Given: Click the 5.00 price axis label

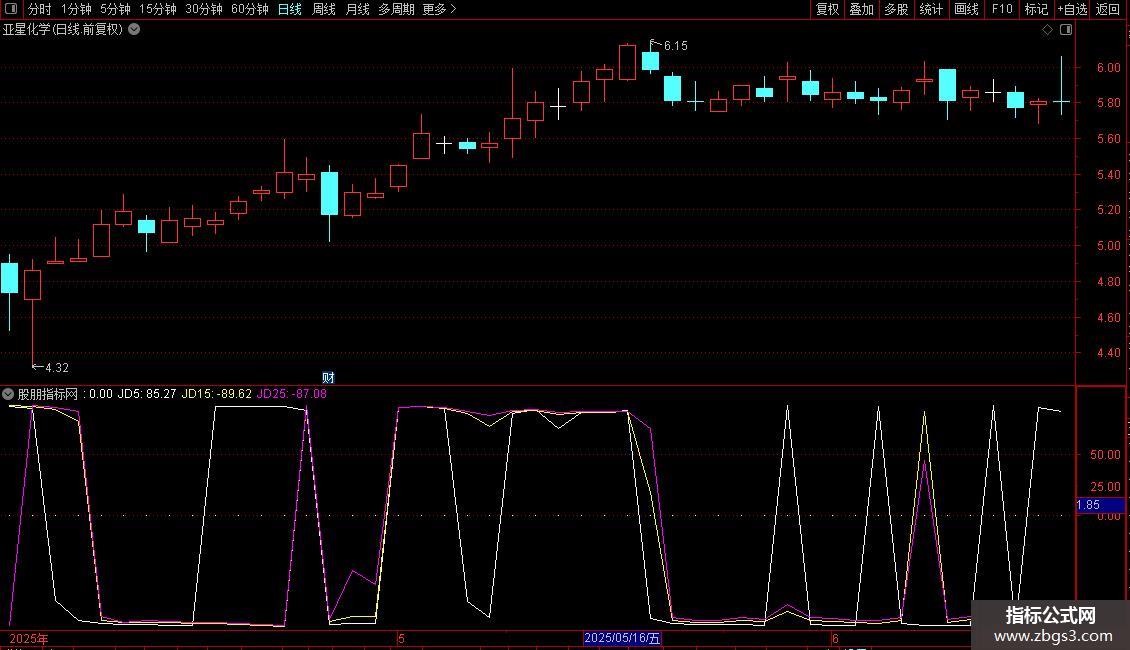Looking at the screenshot, I should [1108, 246].
